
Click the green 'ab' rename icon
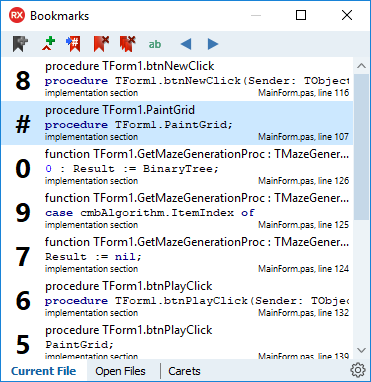(x=155, y=44)
